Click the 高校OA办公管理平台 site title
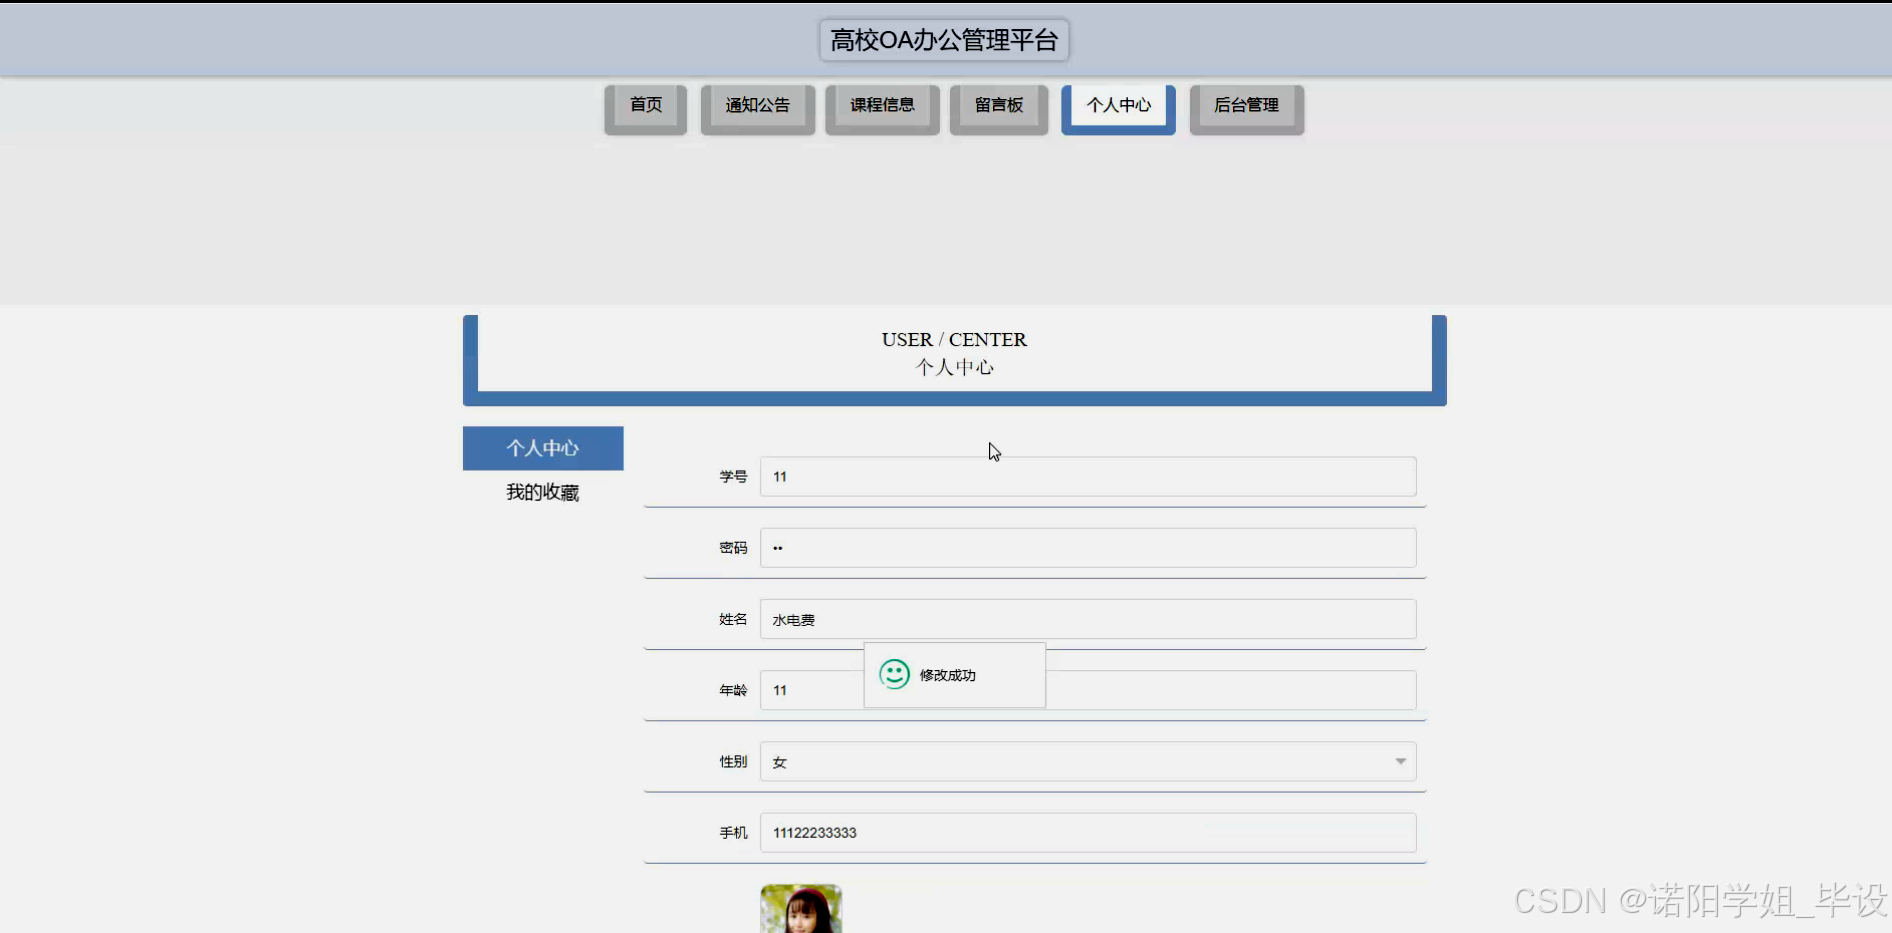Screen dimensions: 1892x933 944,40
